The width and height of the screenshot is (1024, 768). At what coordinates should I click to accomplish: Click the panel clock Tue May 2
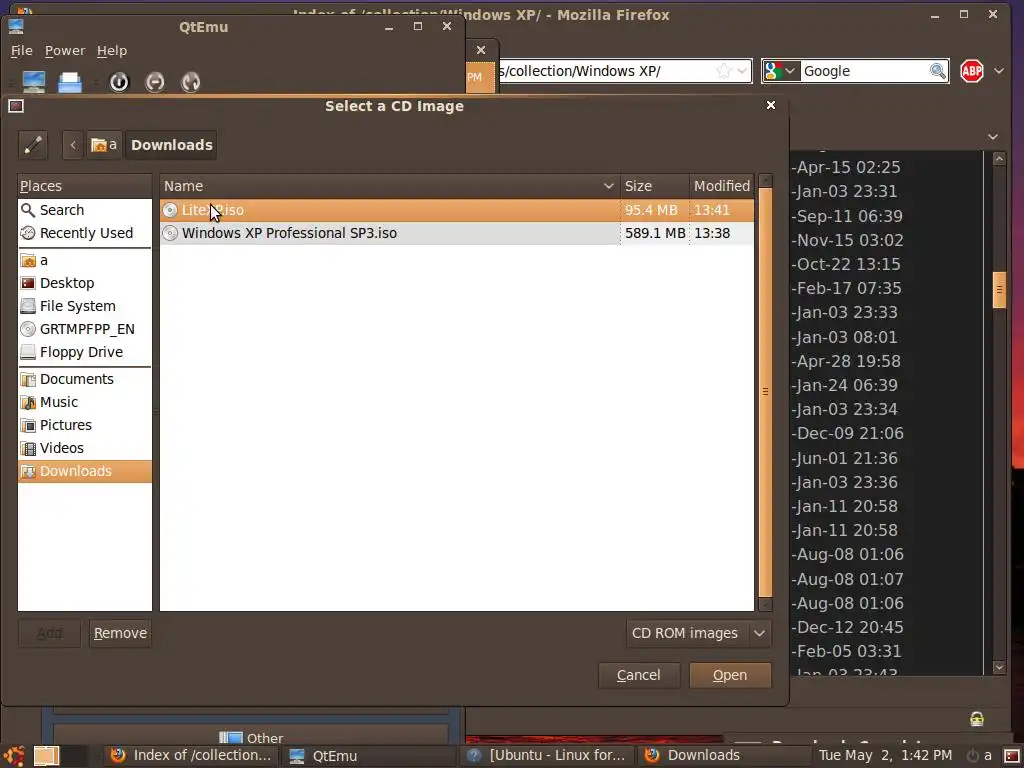pyautogui.click(x=886, y=756)
